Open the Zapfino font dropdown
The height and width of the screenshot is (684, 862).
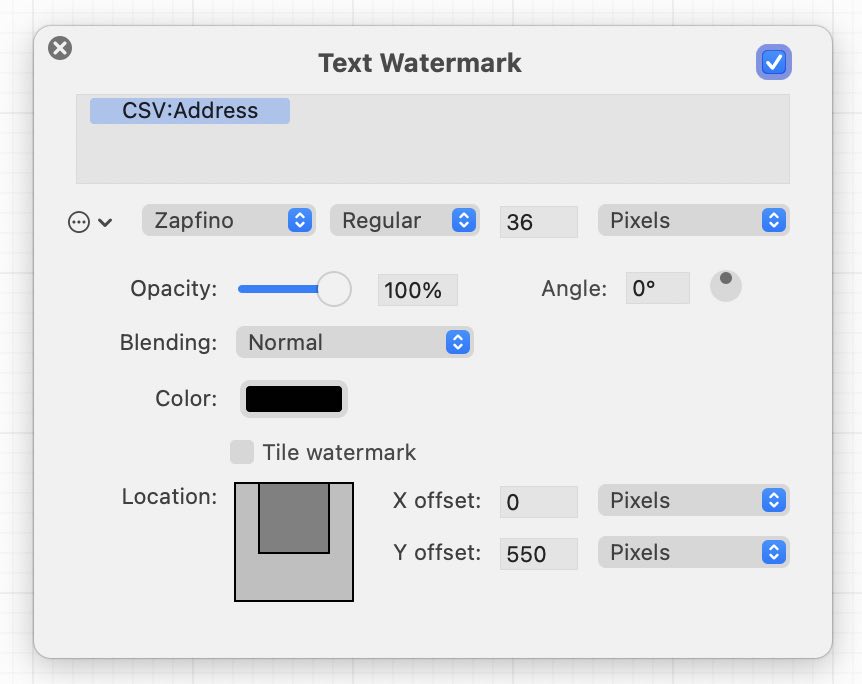[229, 221]
